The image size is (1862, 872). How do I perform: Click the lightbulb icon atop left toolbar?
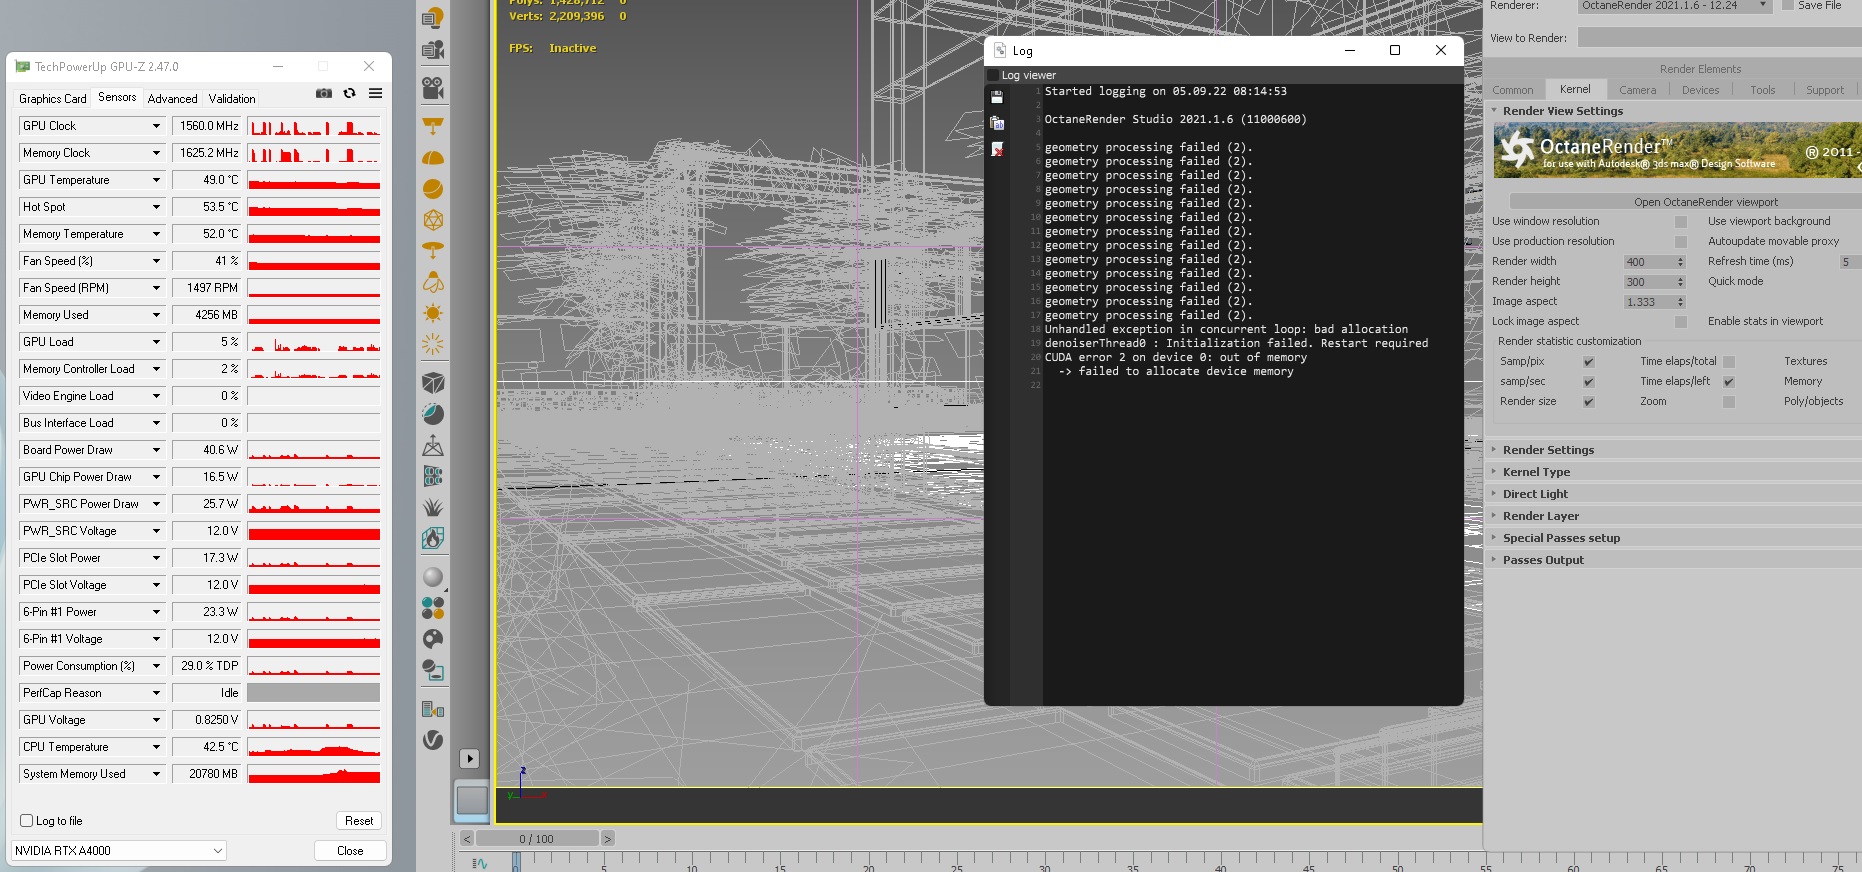point(433,18)
